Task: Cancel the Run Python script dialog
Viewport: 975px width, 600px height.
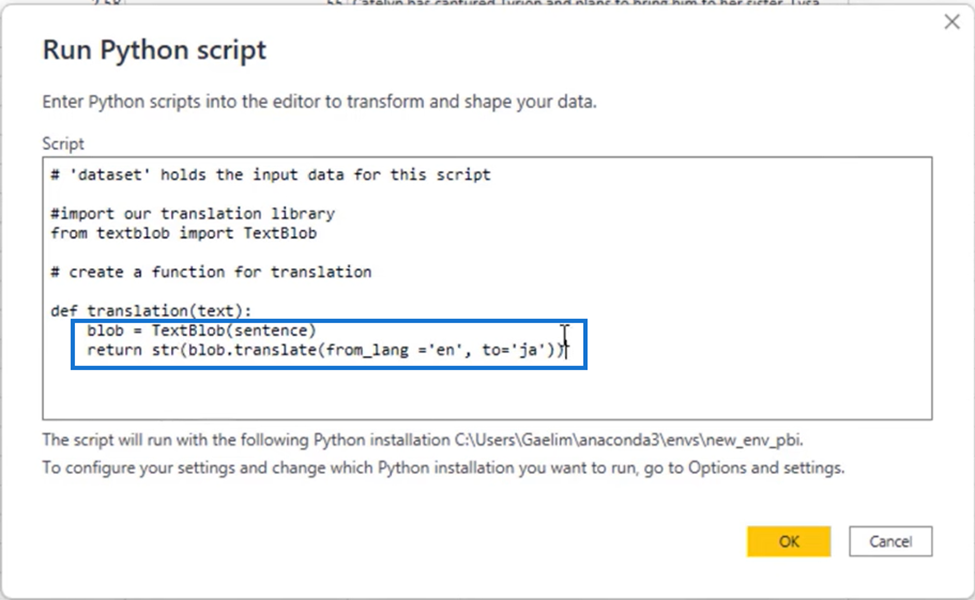Action: [x=890, y=541]
